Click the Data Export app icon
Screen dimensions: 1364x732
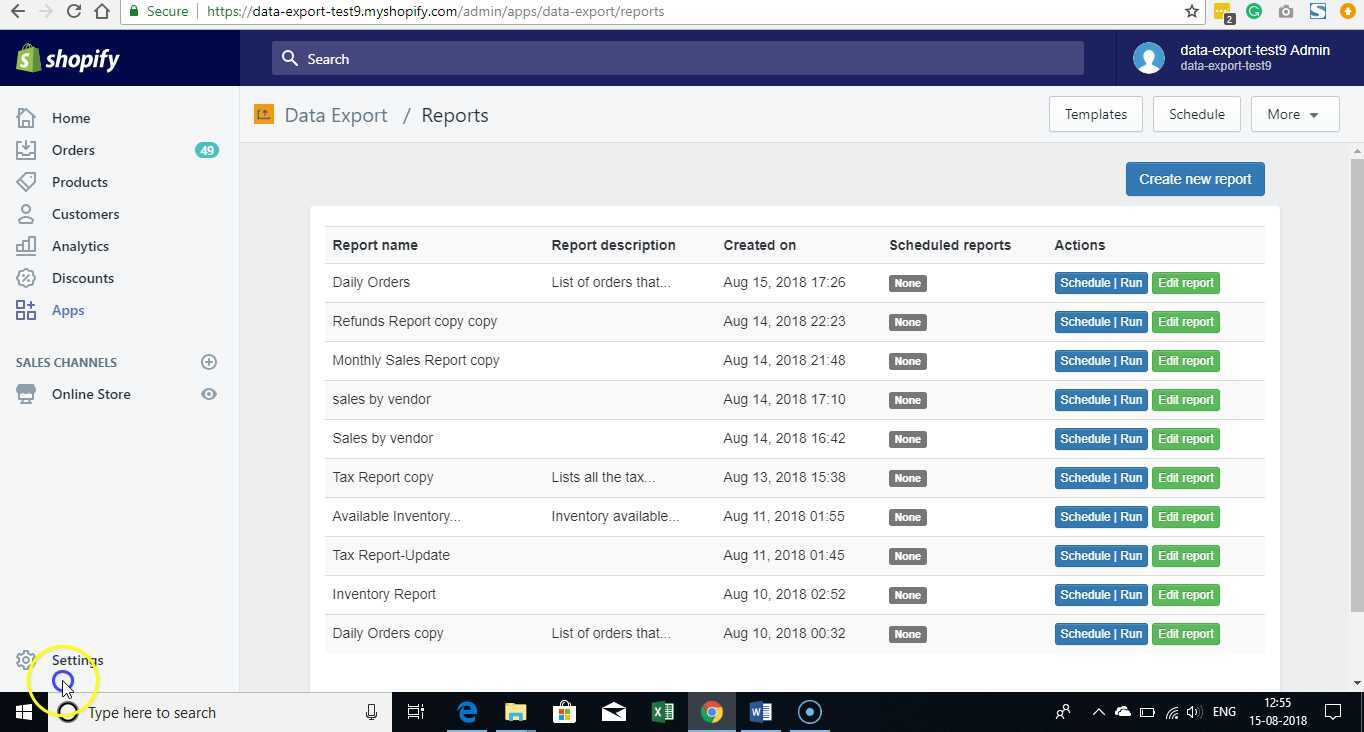point(263,114)
